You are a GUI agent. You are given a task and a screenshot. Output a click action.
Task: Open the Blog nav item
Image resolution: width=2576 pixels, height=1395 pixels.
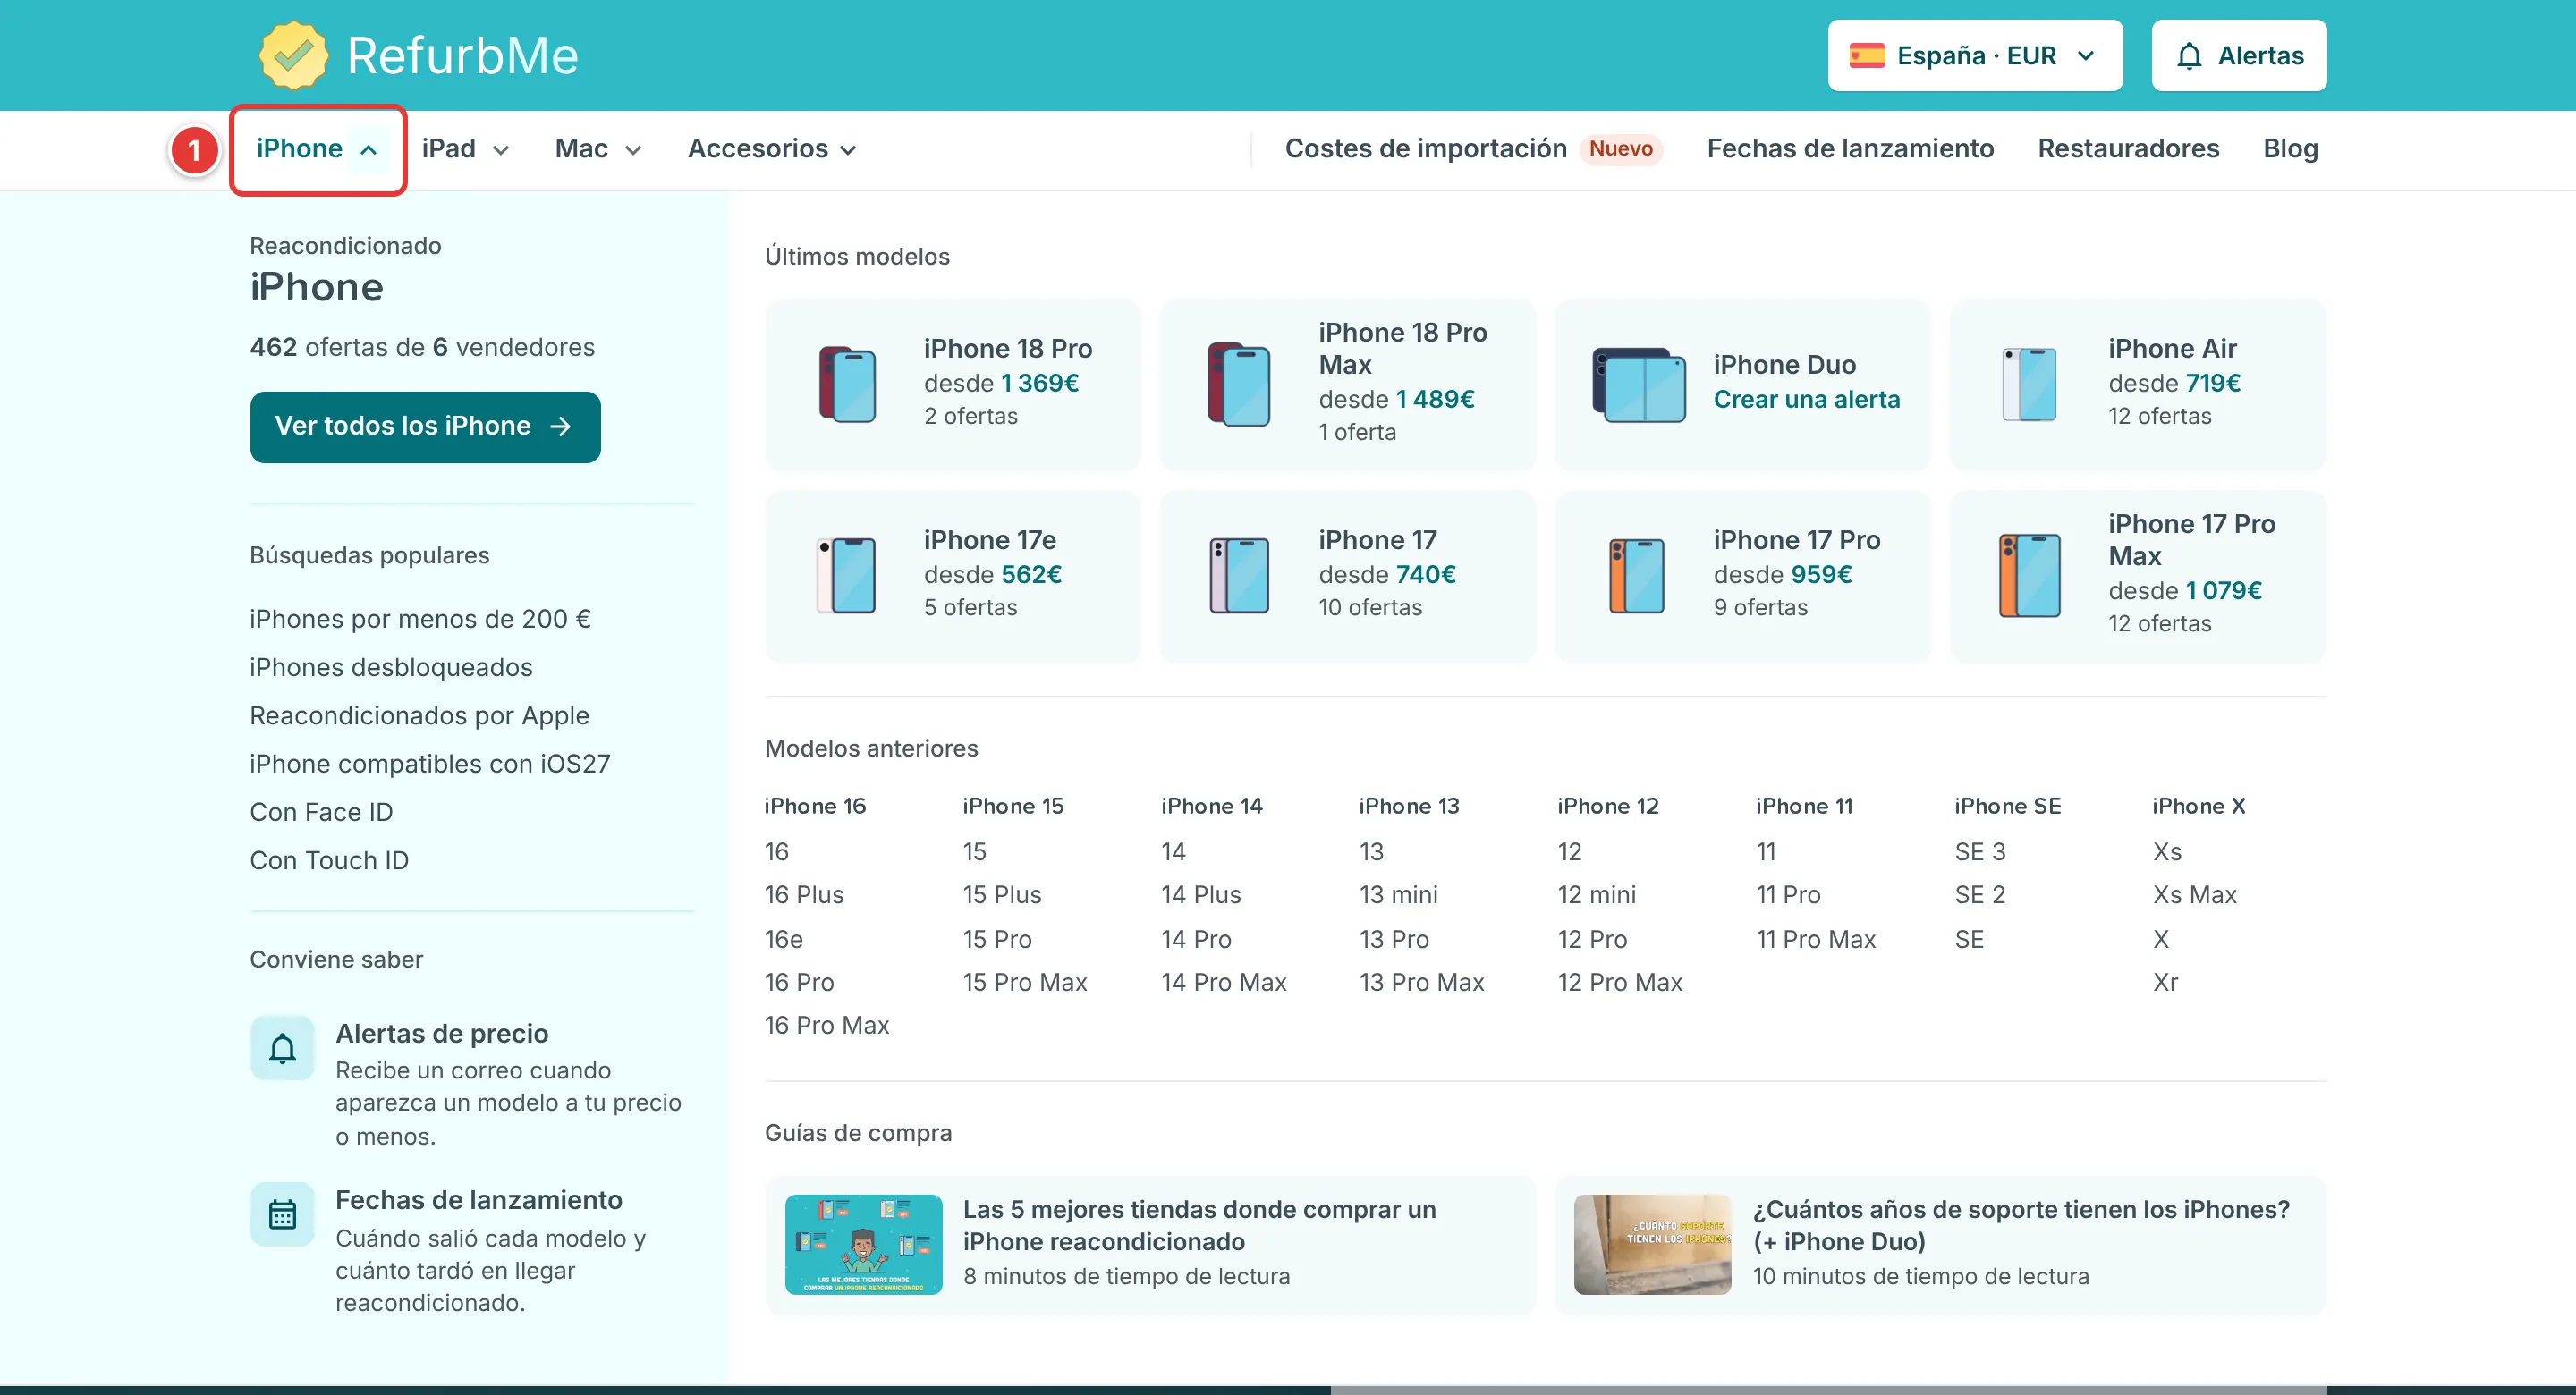(2290, 148)
